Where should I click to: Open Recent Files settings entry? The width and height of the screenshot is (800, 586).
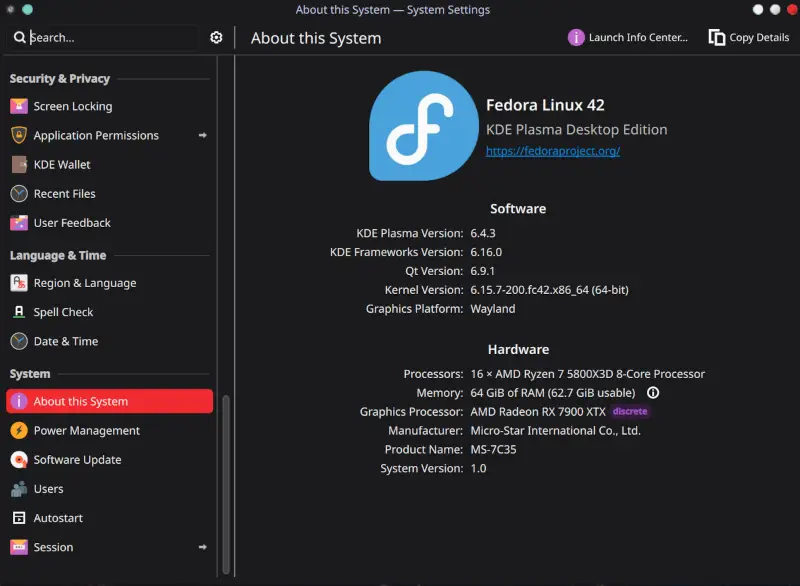pyautogui.click(x=110, y=194)
